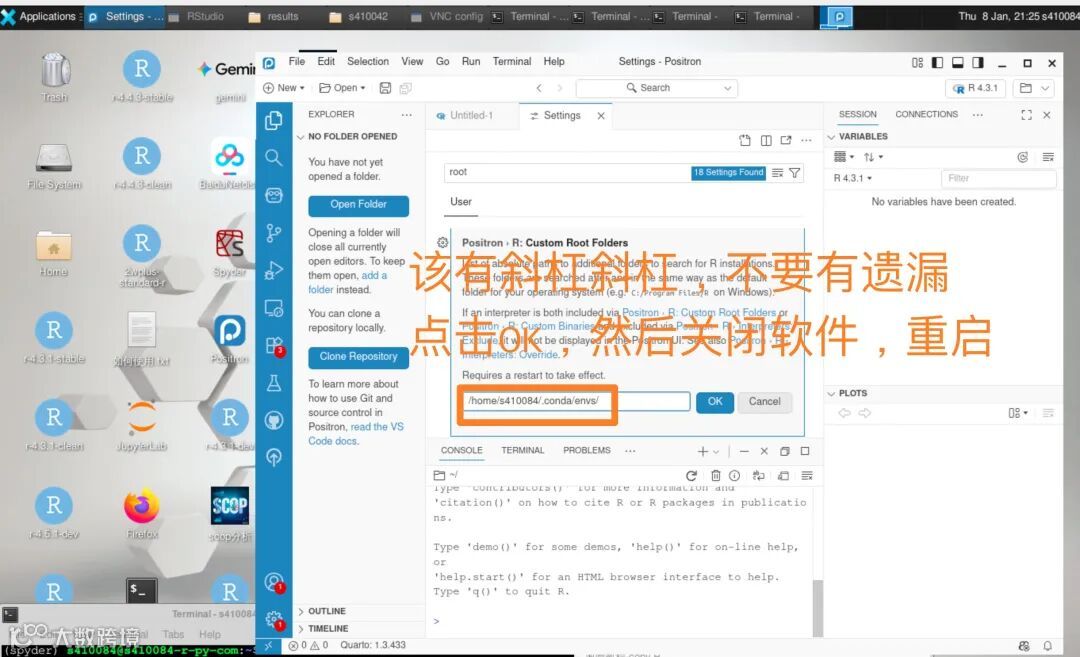Click the console vertical scrollbar
The height and width of the screenshot is (657, 1080).
click(818, 607)
